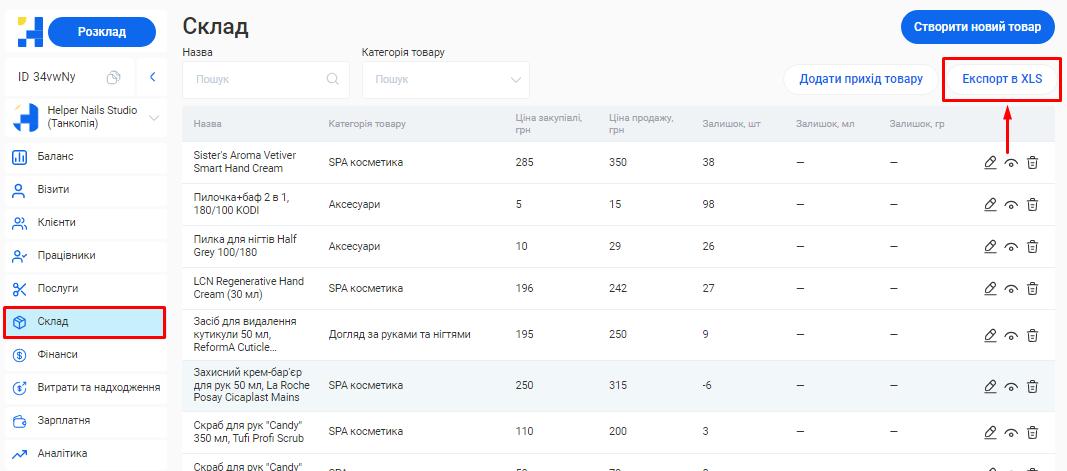The width and height of the screenshot is (1067, 471).
Task: View the LCN Regenerative Hand Cream item
Action: click(1011, 289)
